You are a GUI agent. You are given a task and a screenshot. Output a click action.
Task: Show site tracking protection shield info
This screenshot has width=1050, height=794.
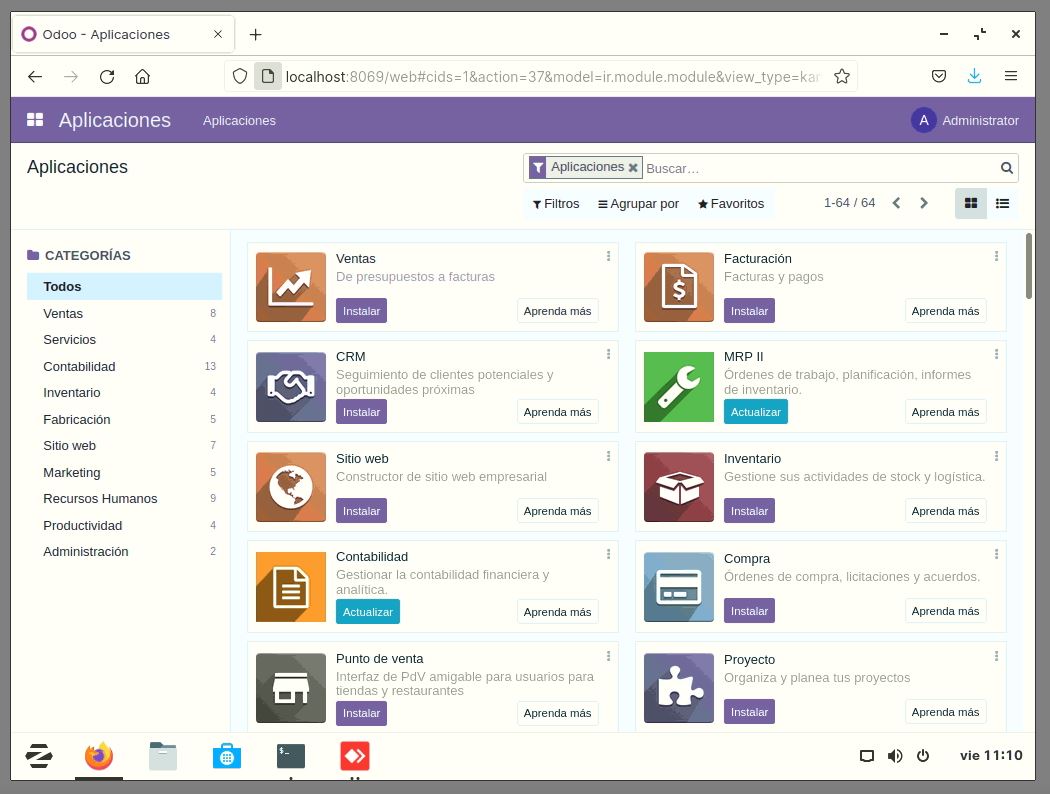click(240, 76)
